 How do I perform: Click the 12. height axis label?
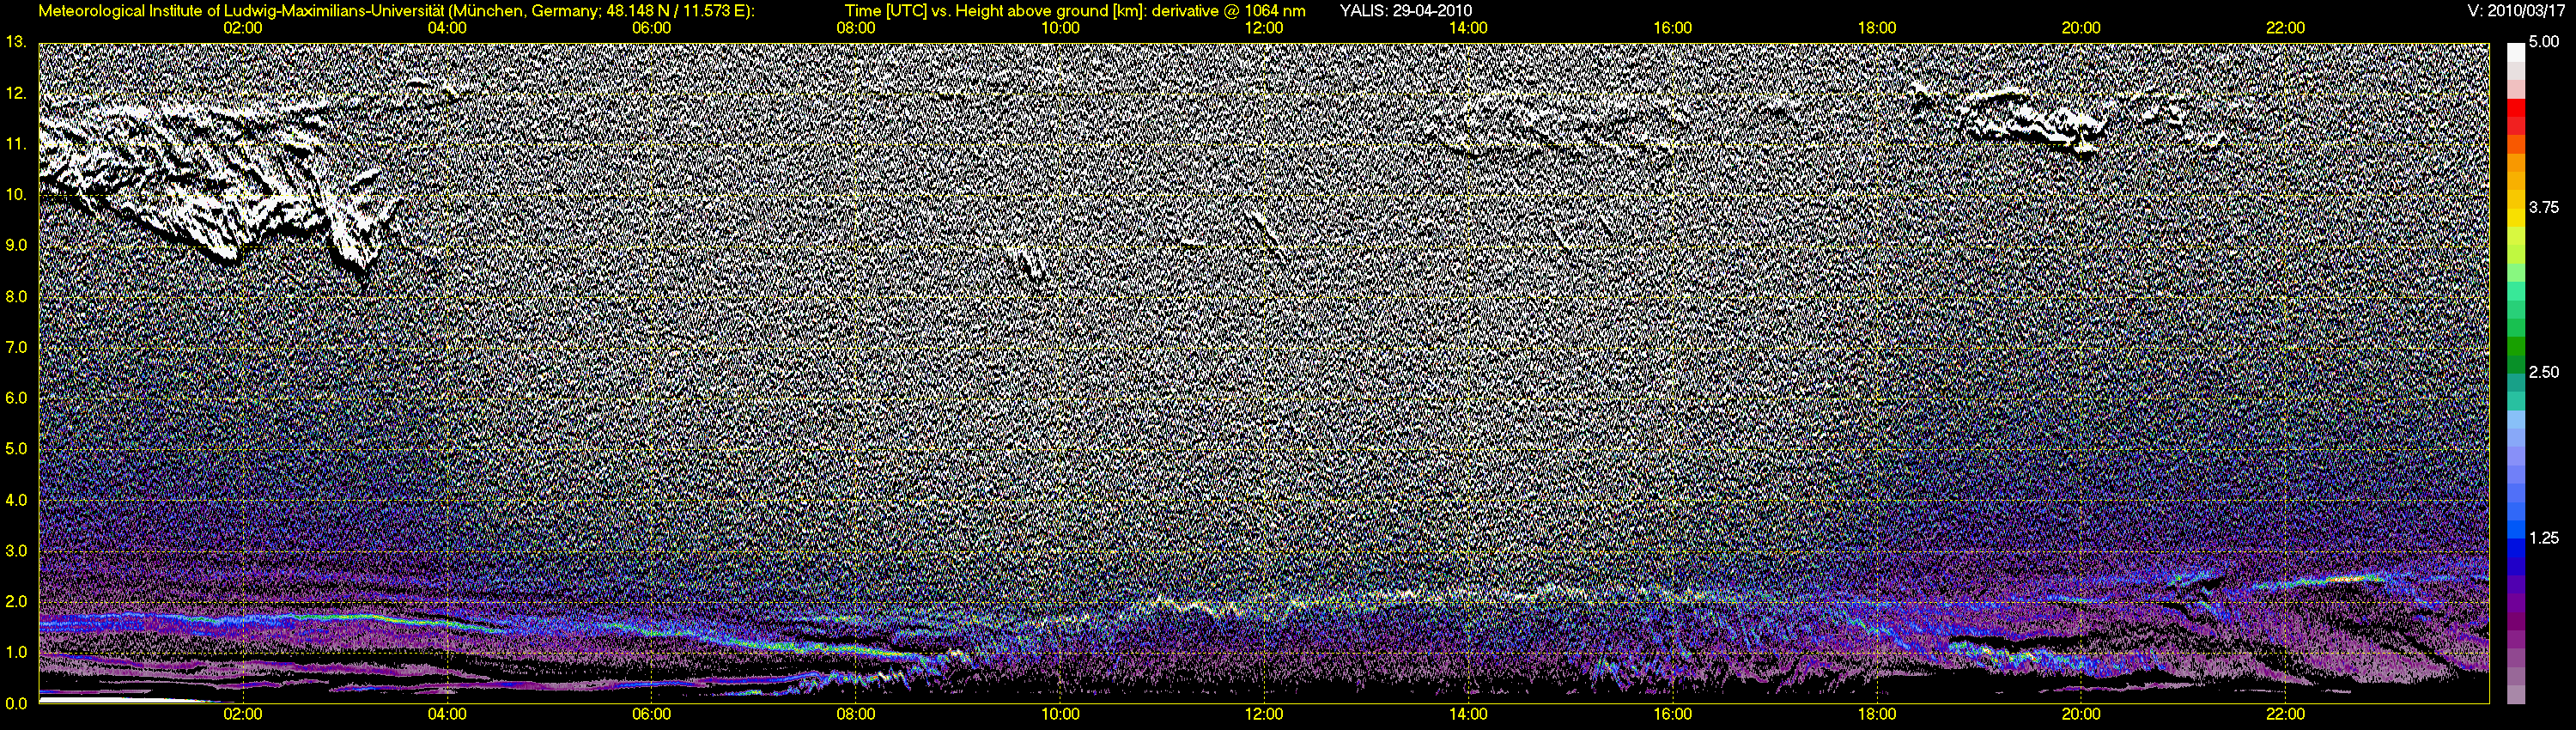(x=15, y=93)
